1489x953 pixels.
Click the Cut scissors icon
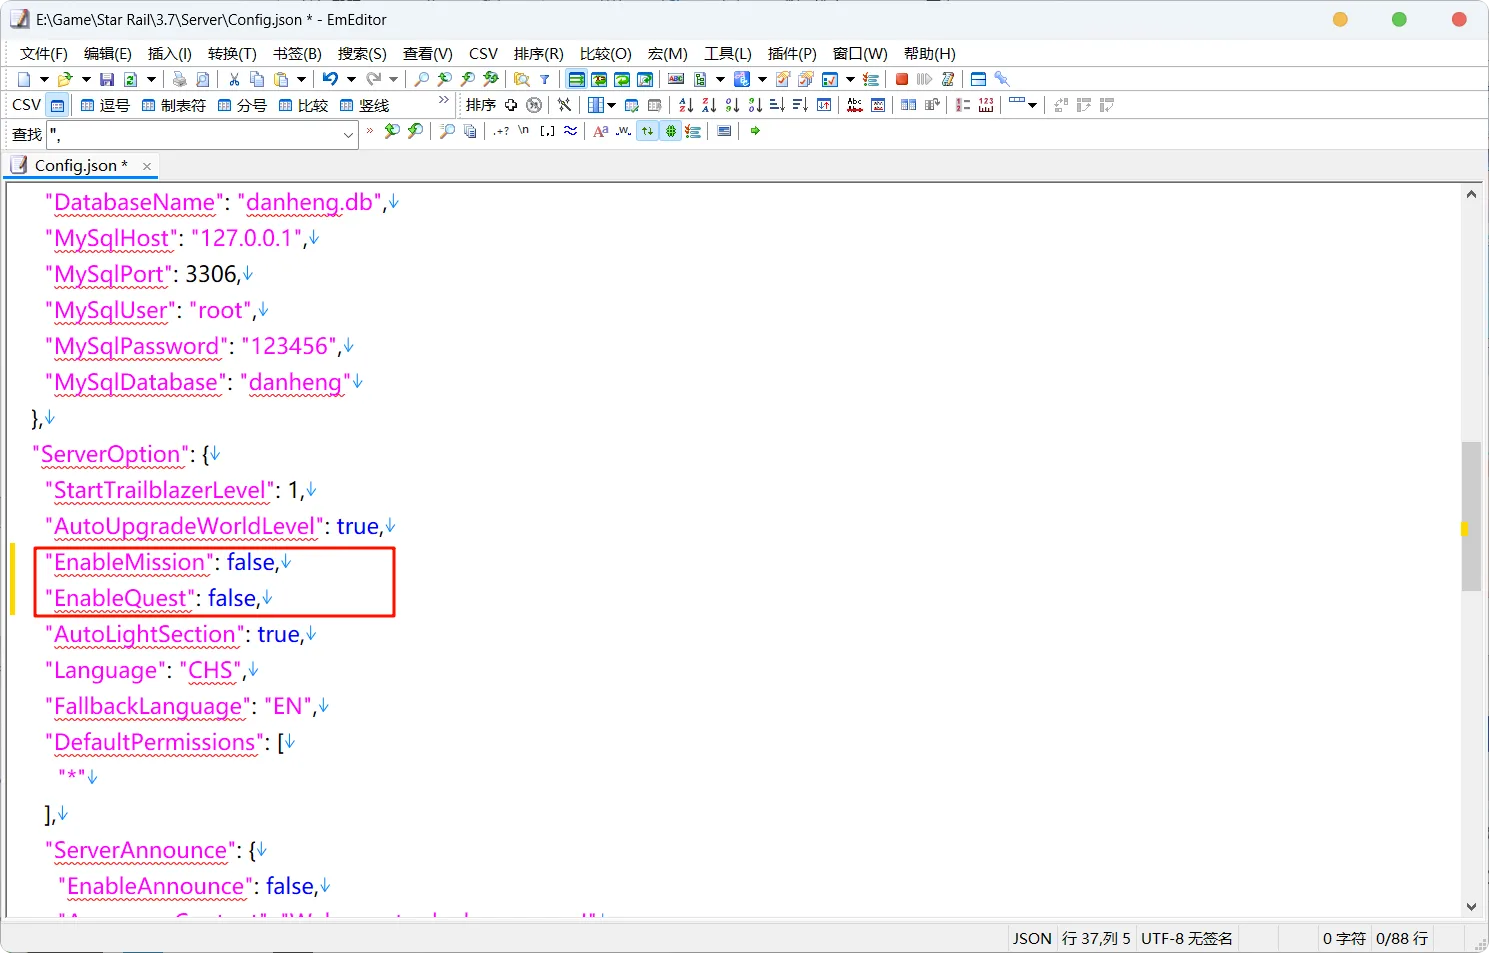coord(234,79)
